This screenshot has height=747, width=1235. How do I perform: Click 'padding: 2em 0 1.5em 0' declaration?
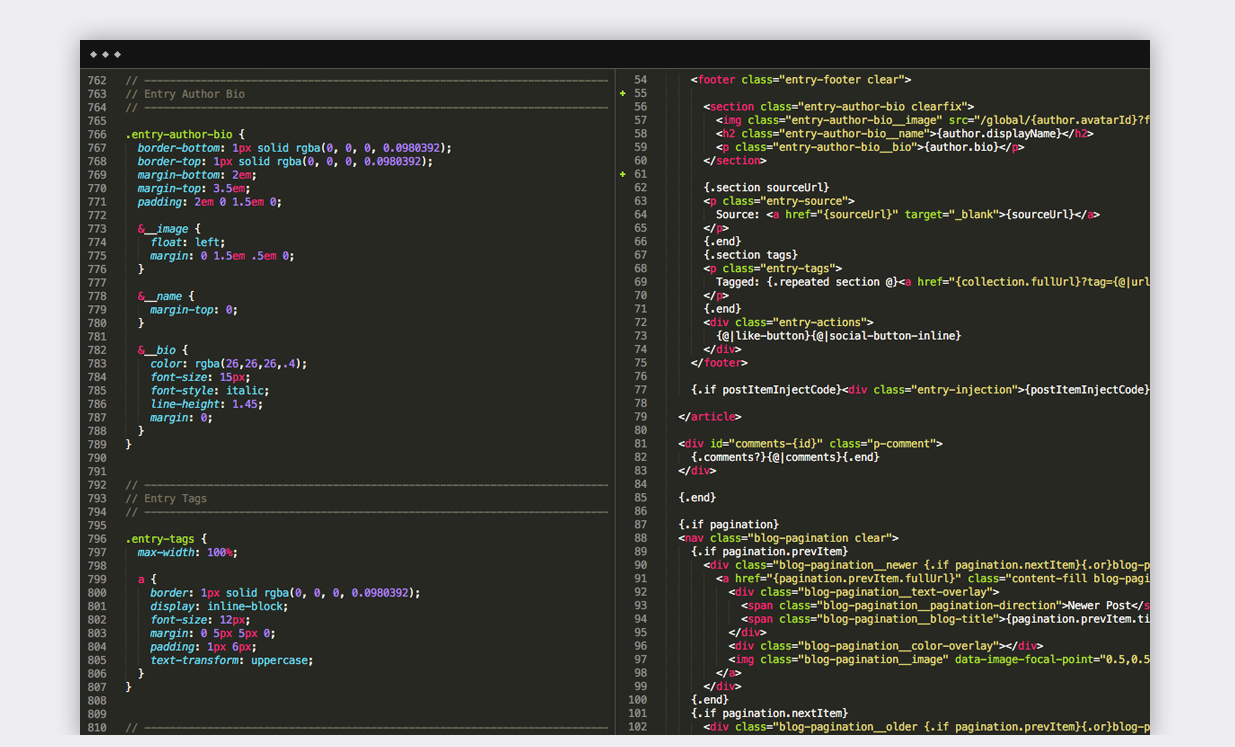pyautogui.click(x=210, y=202)
